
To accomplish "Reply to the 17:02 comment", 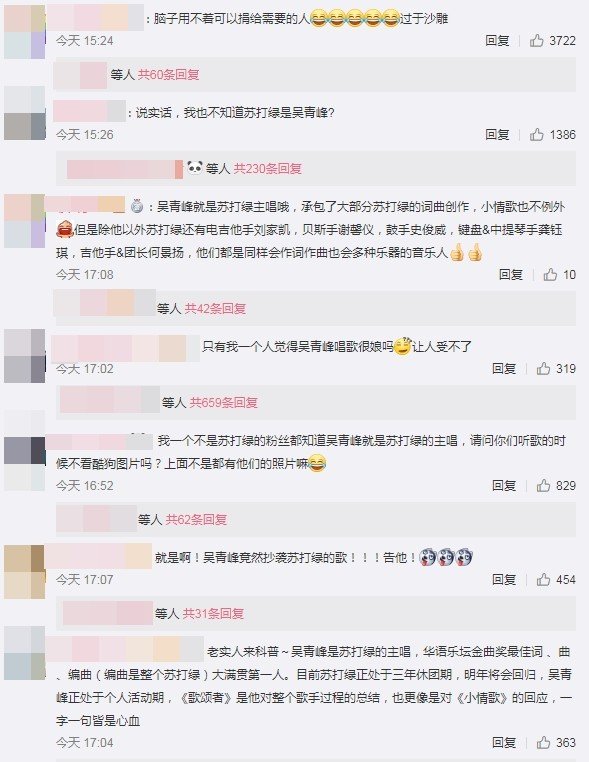I will [x=504, y=369].
